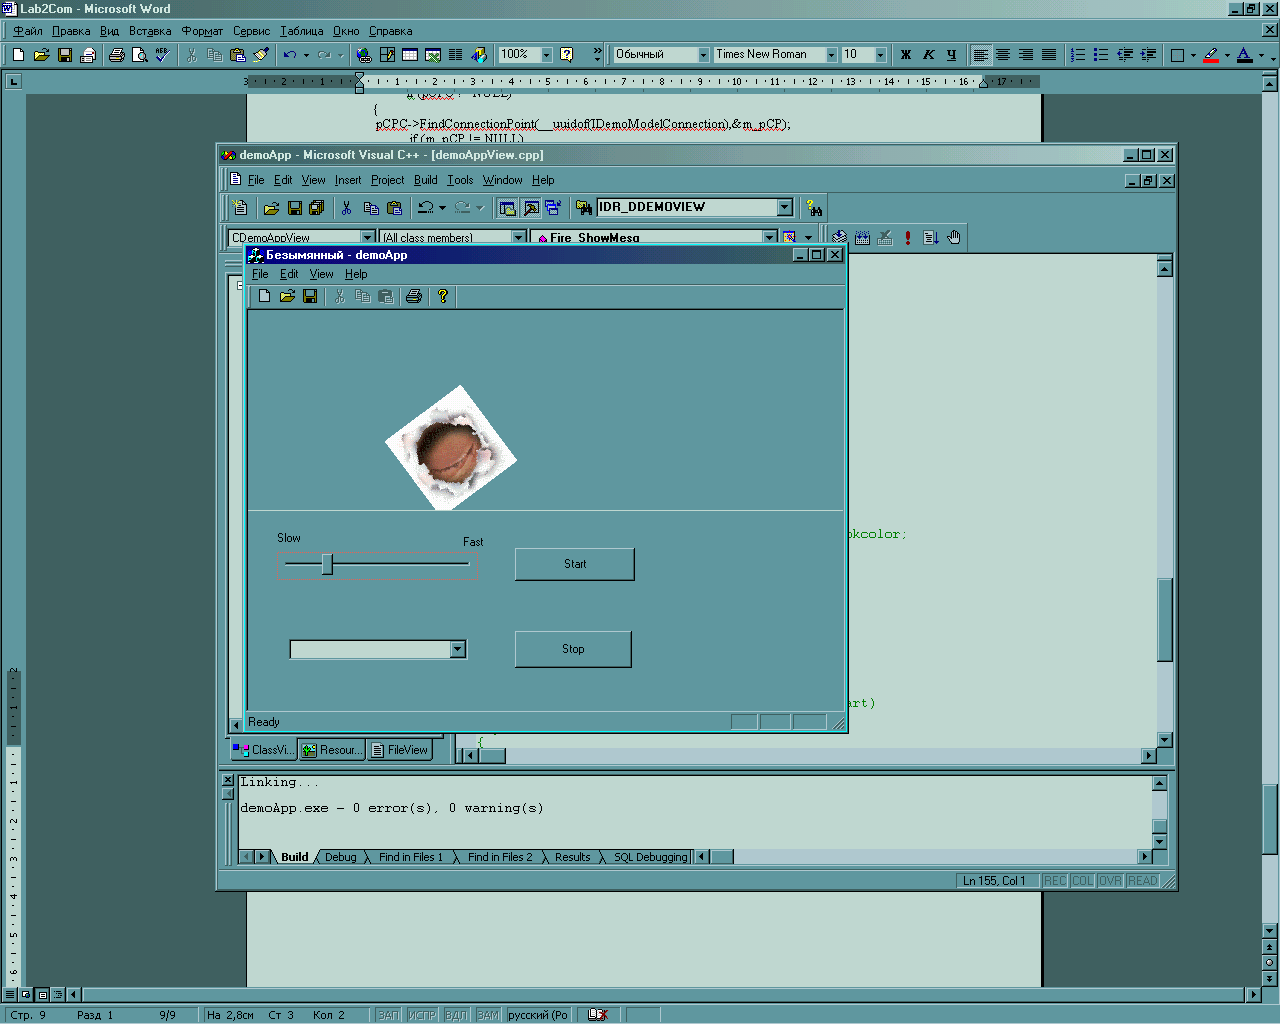Click Word Help question mark icon
The width and height of the screenshot is (1280, 1024).
566,55
